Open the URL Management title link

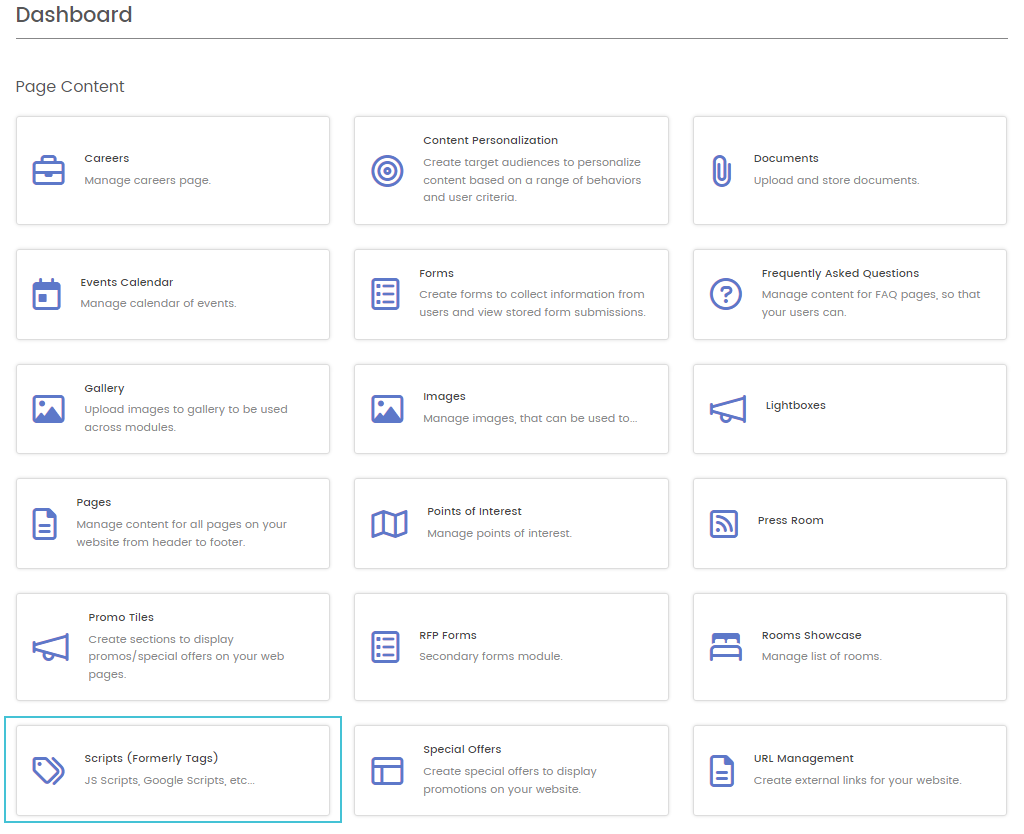(803, 758)
